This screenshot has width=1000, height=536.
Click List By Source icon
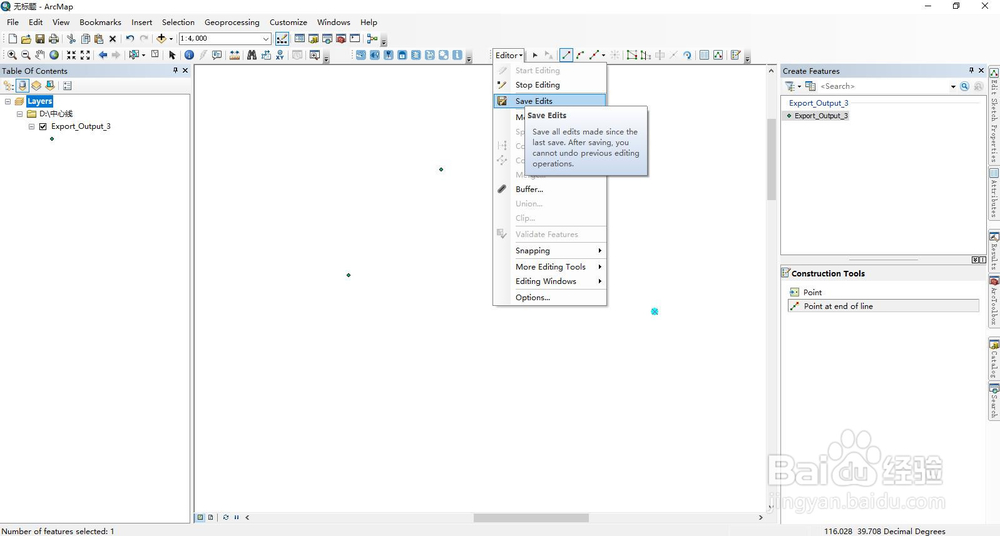pyautogui.click(x=22, y=86)
